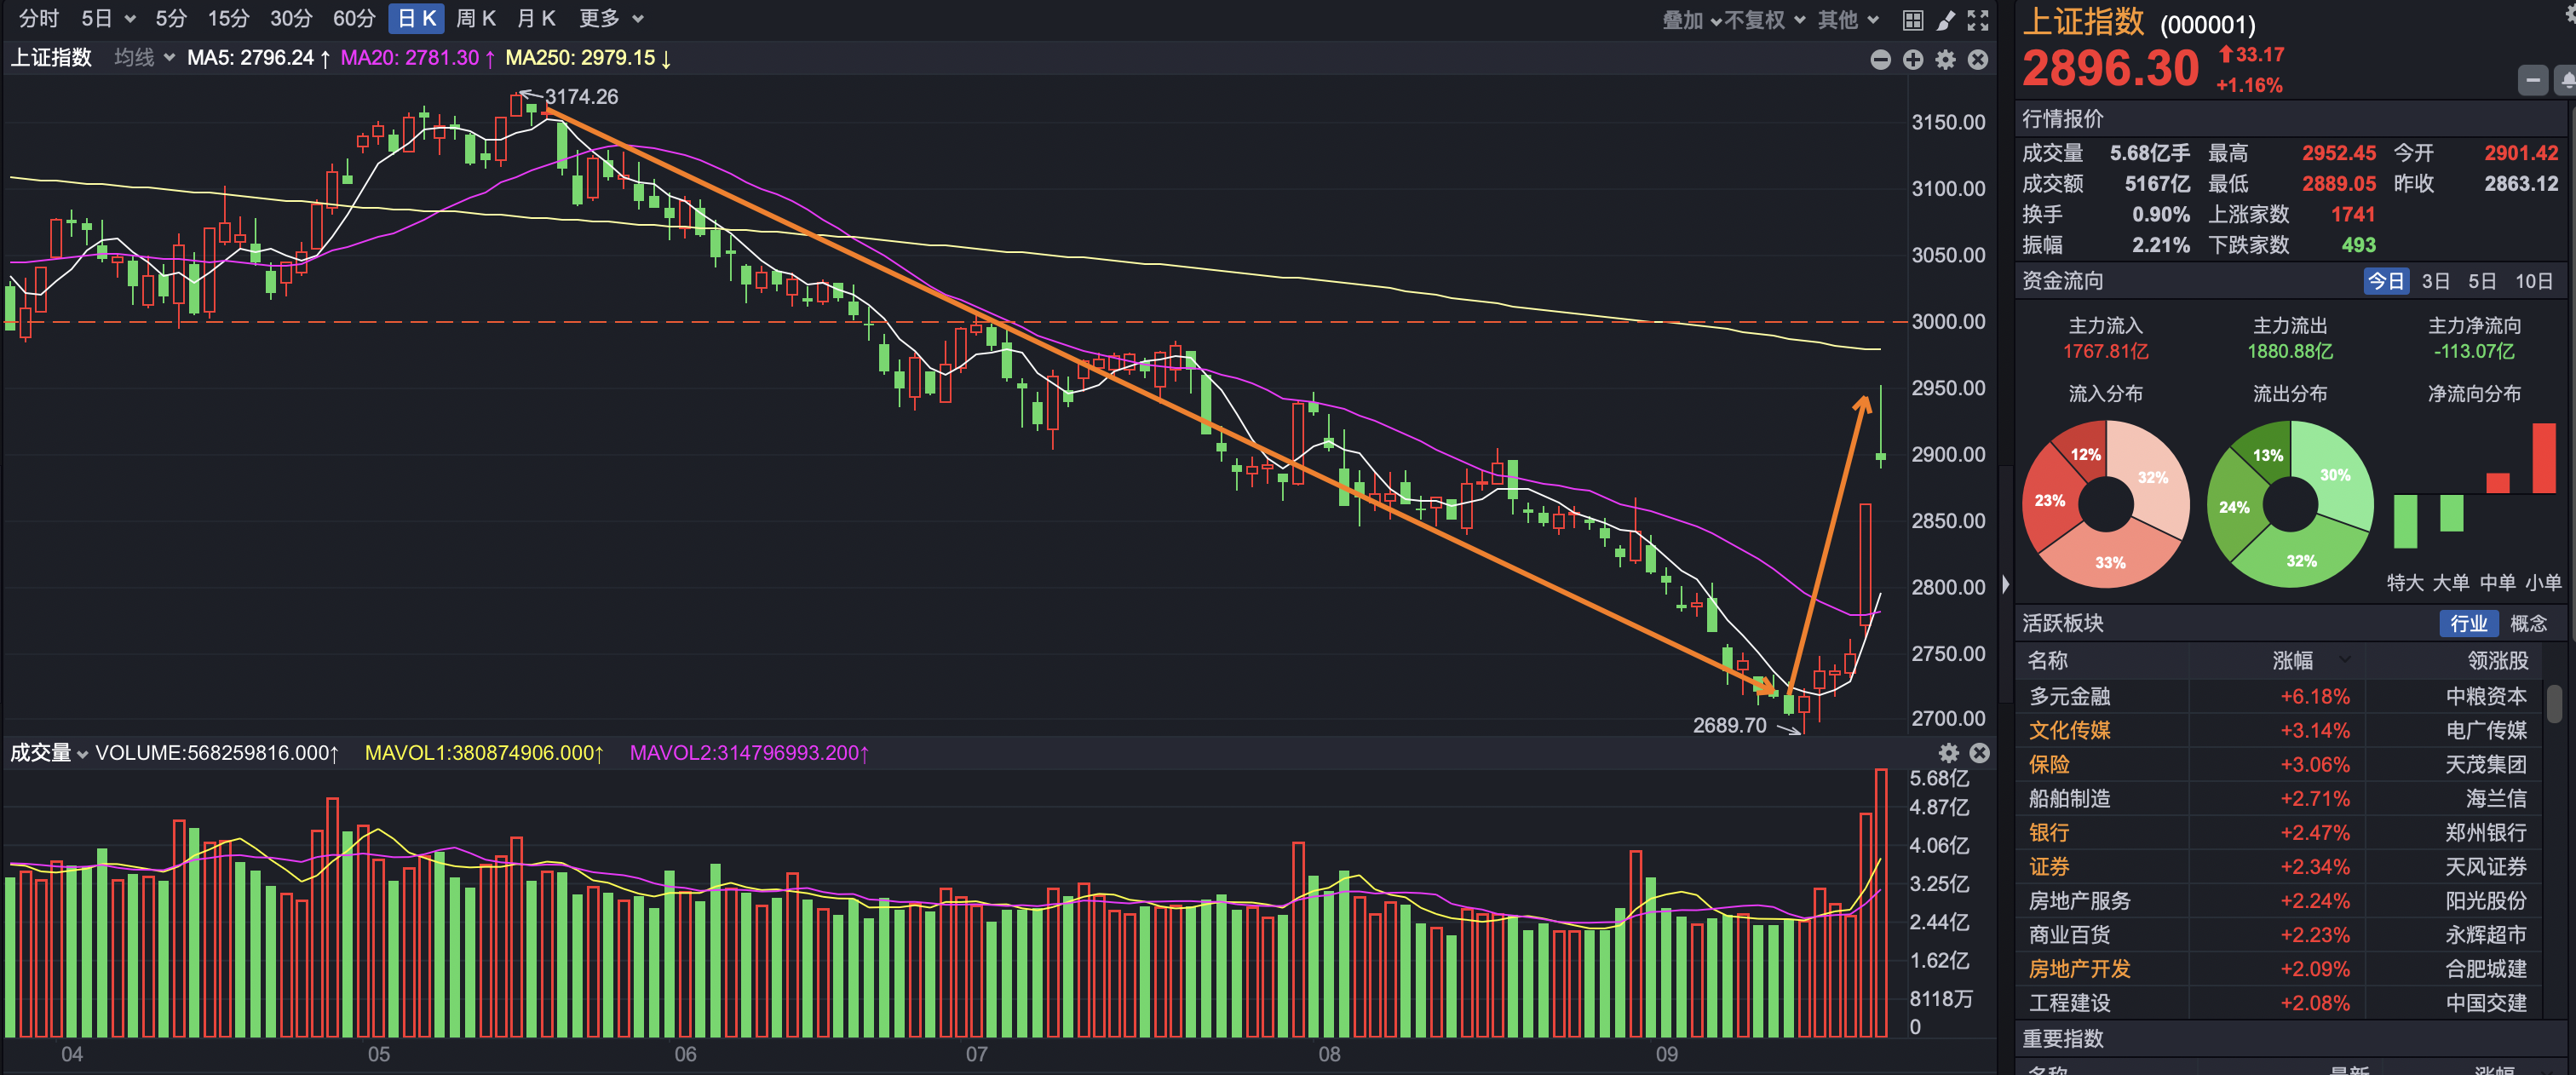
Task: Click the 小单 net flow red bar
Action: [2543, 458]
